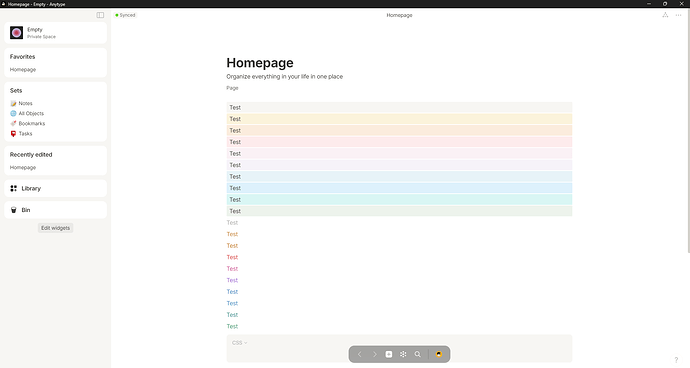Open the All Objects set
Viewport: 690px width, 368px height.
pos(31,114)
